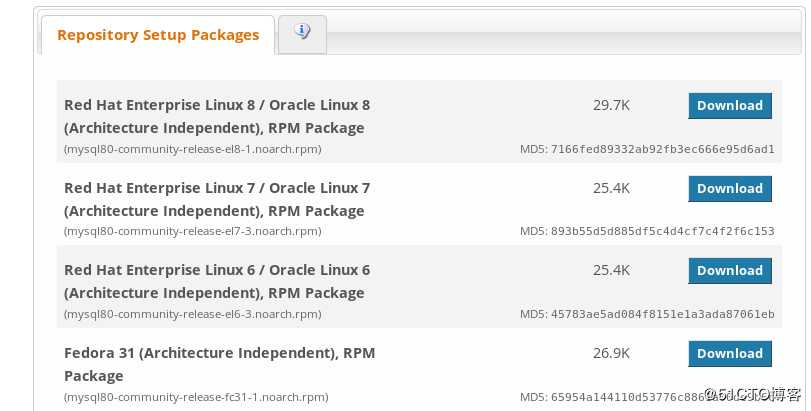The width and height of the screenshot is (811, 411).
Task: Select MD5 hash 45783ae5ad084f8151e1a3ada87061eb
Action: [663, 314]
